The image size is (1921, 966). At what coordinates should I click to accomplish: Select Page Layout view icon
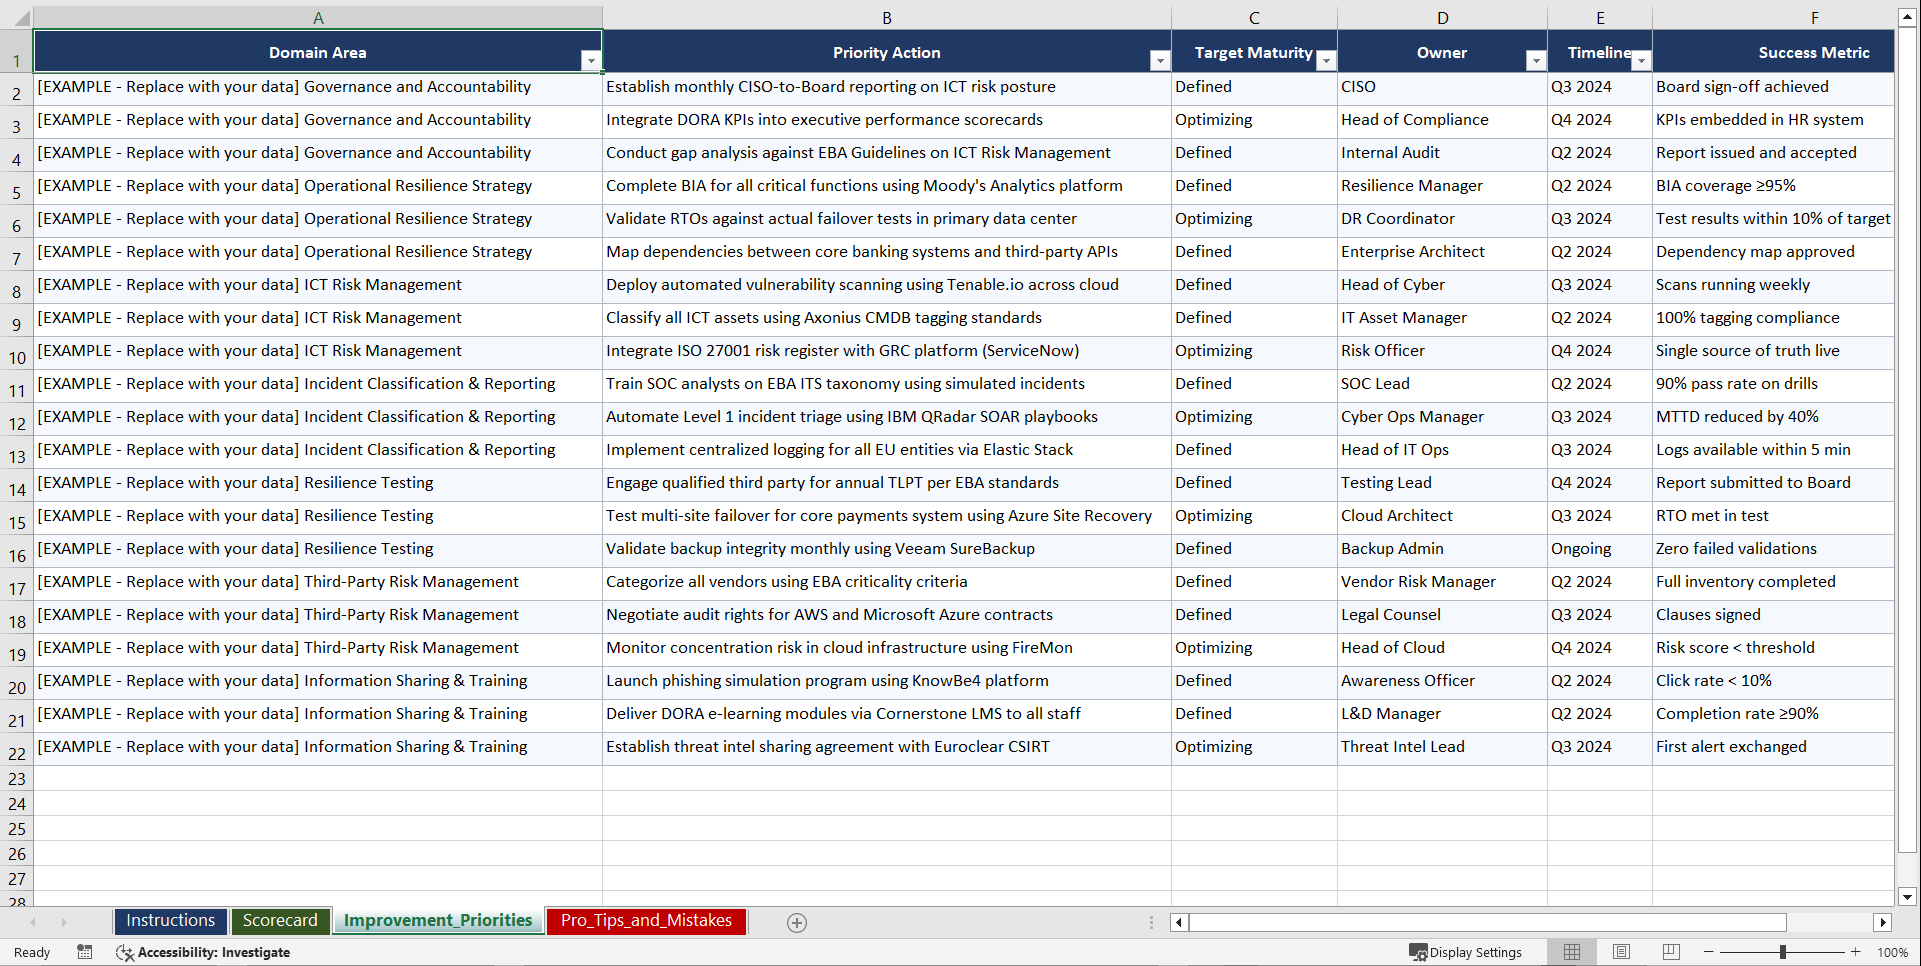coord(1621,952)
